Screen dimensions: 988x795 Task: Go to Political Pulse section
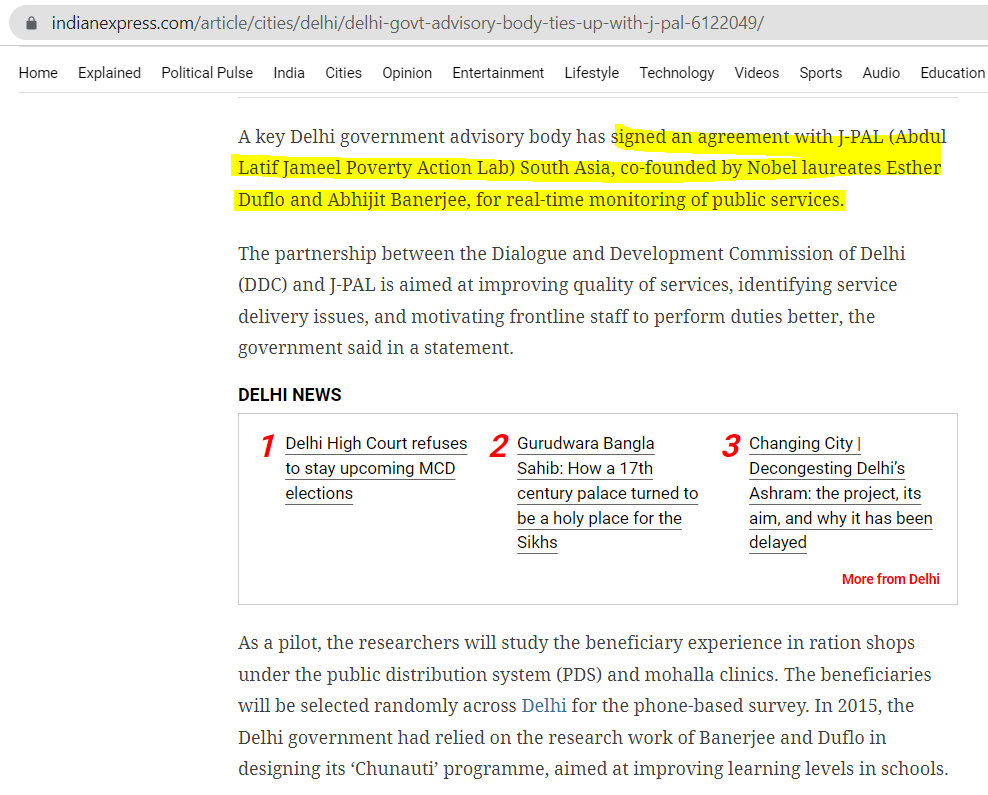207,73
